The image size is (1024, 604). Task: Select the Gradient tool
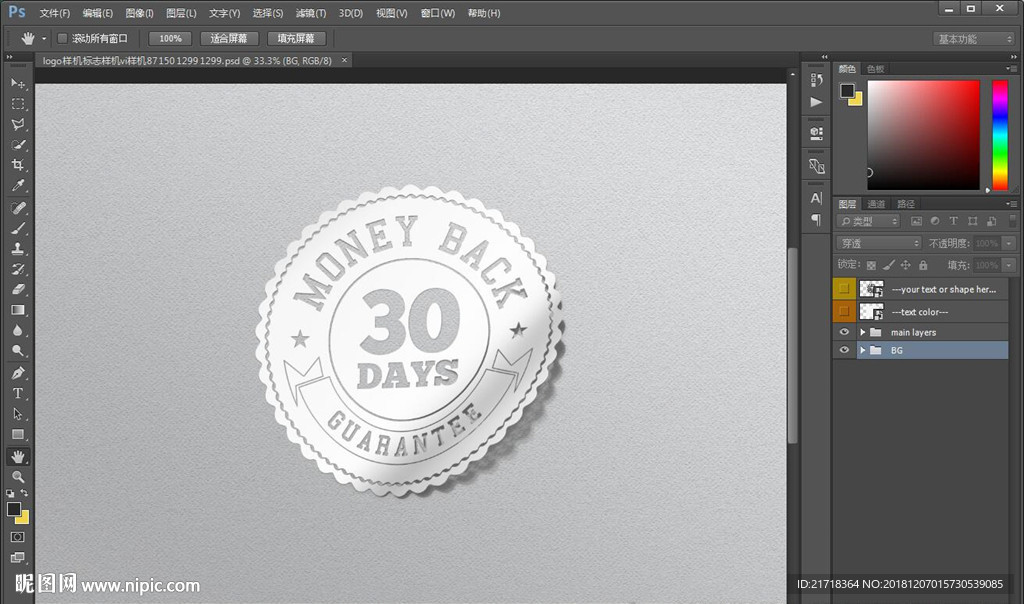[18, 310]
